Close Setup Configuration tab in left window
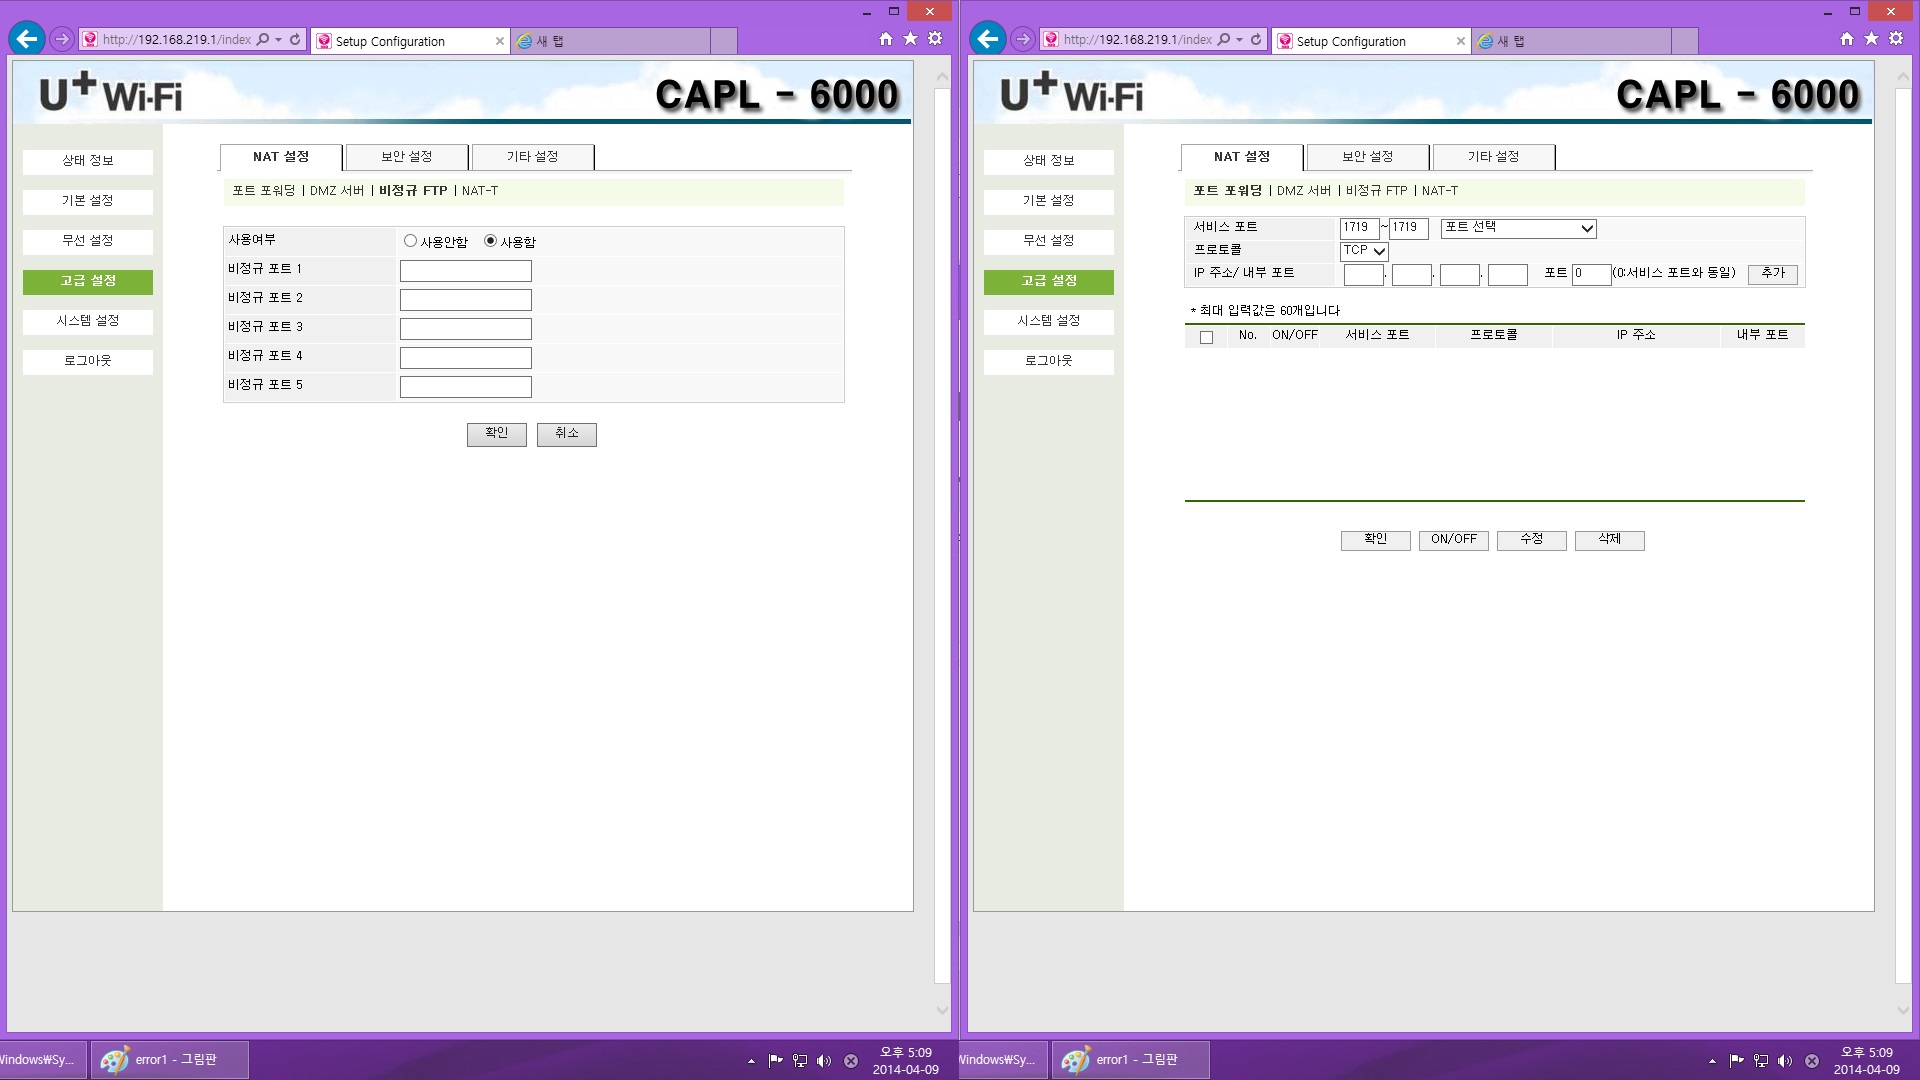The height and width of the screenshot is (1080, 1920). pos(500,41)
